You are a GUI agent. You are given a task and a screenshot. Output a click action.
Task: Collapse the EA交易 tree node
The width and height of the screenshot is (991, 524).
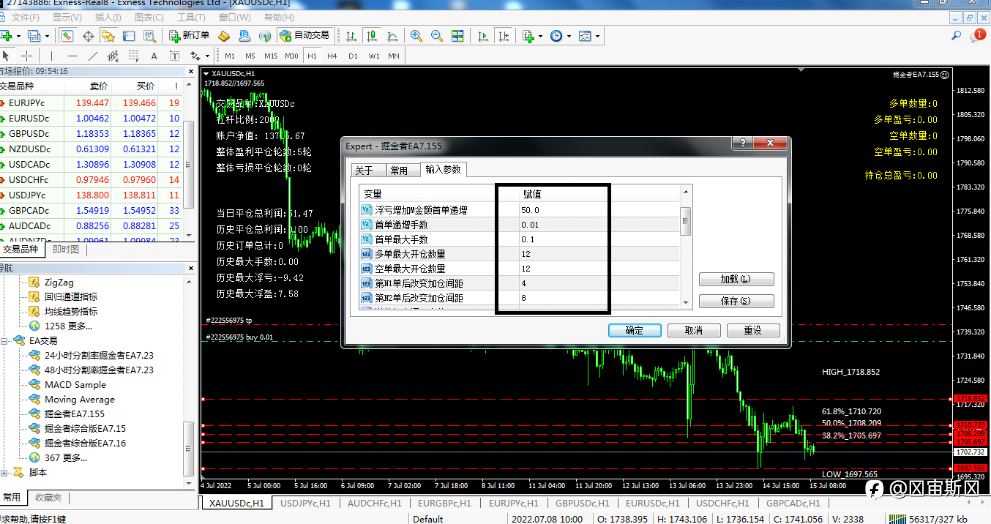(x=5, y=341)
